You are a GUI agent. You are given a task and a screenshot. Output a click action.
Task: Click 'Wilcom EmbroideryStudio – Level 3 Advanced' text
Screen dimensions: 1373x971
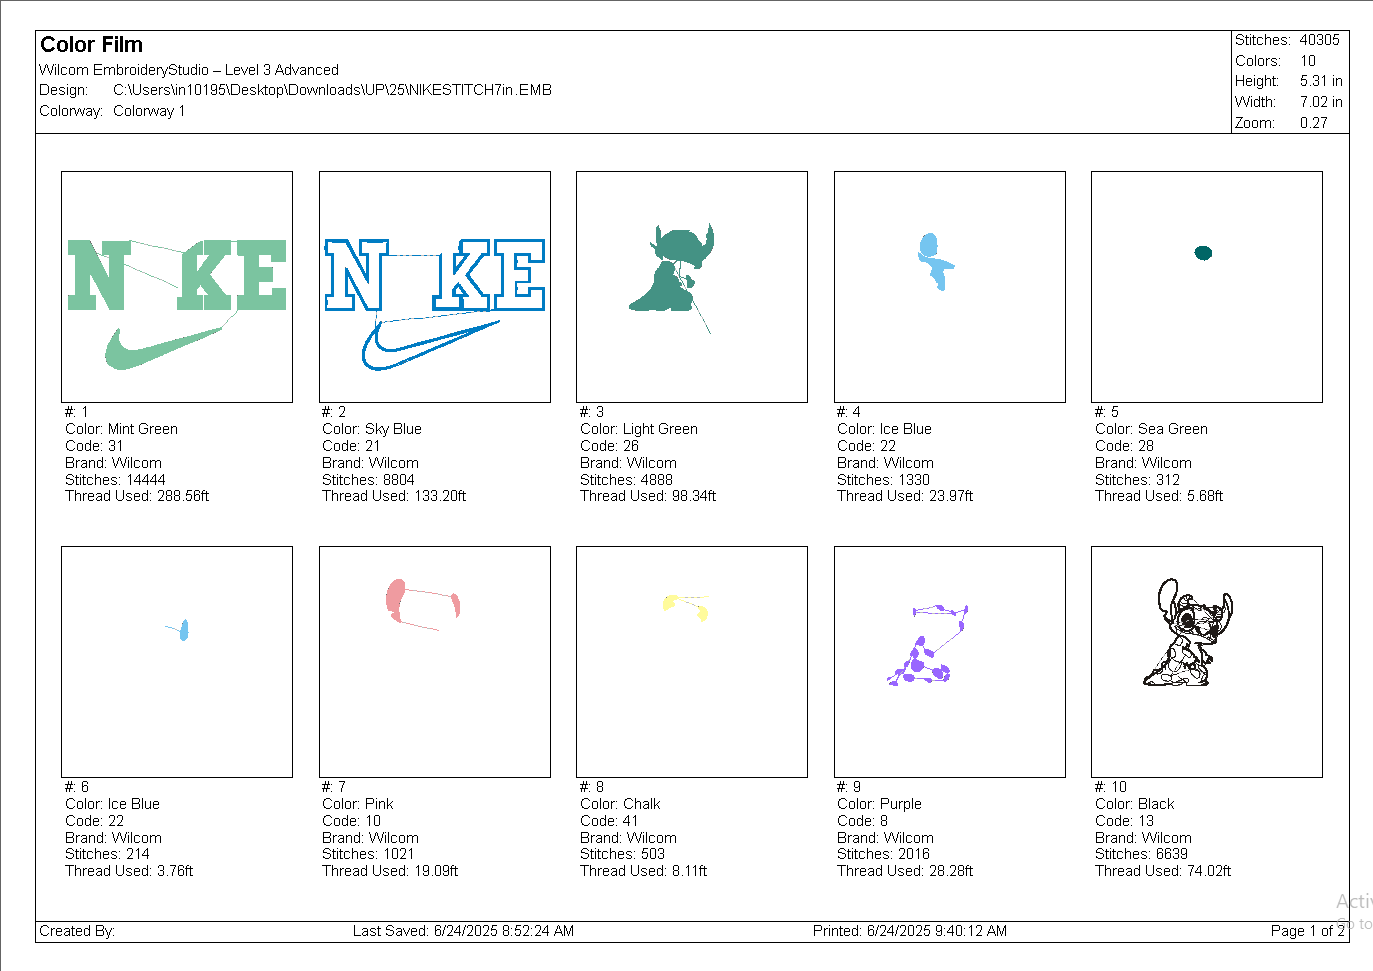pos(189,70)
